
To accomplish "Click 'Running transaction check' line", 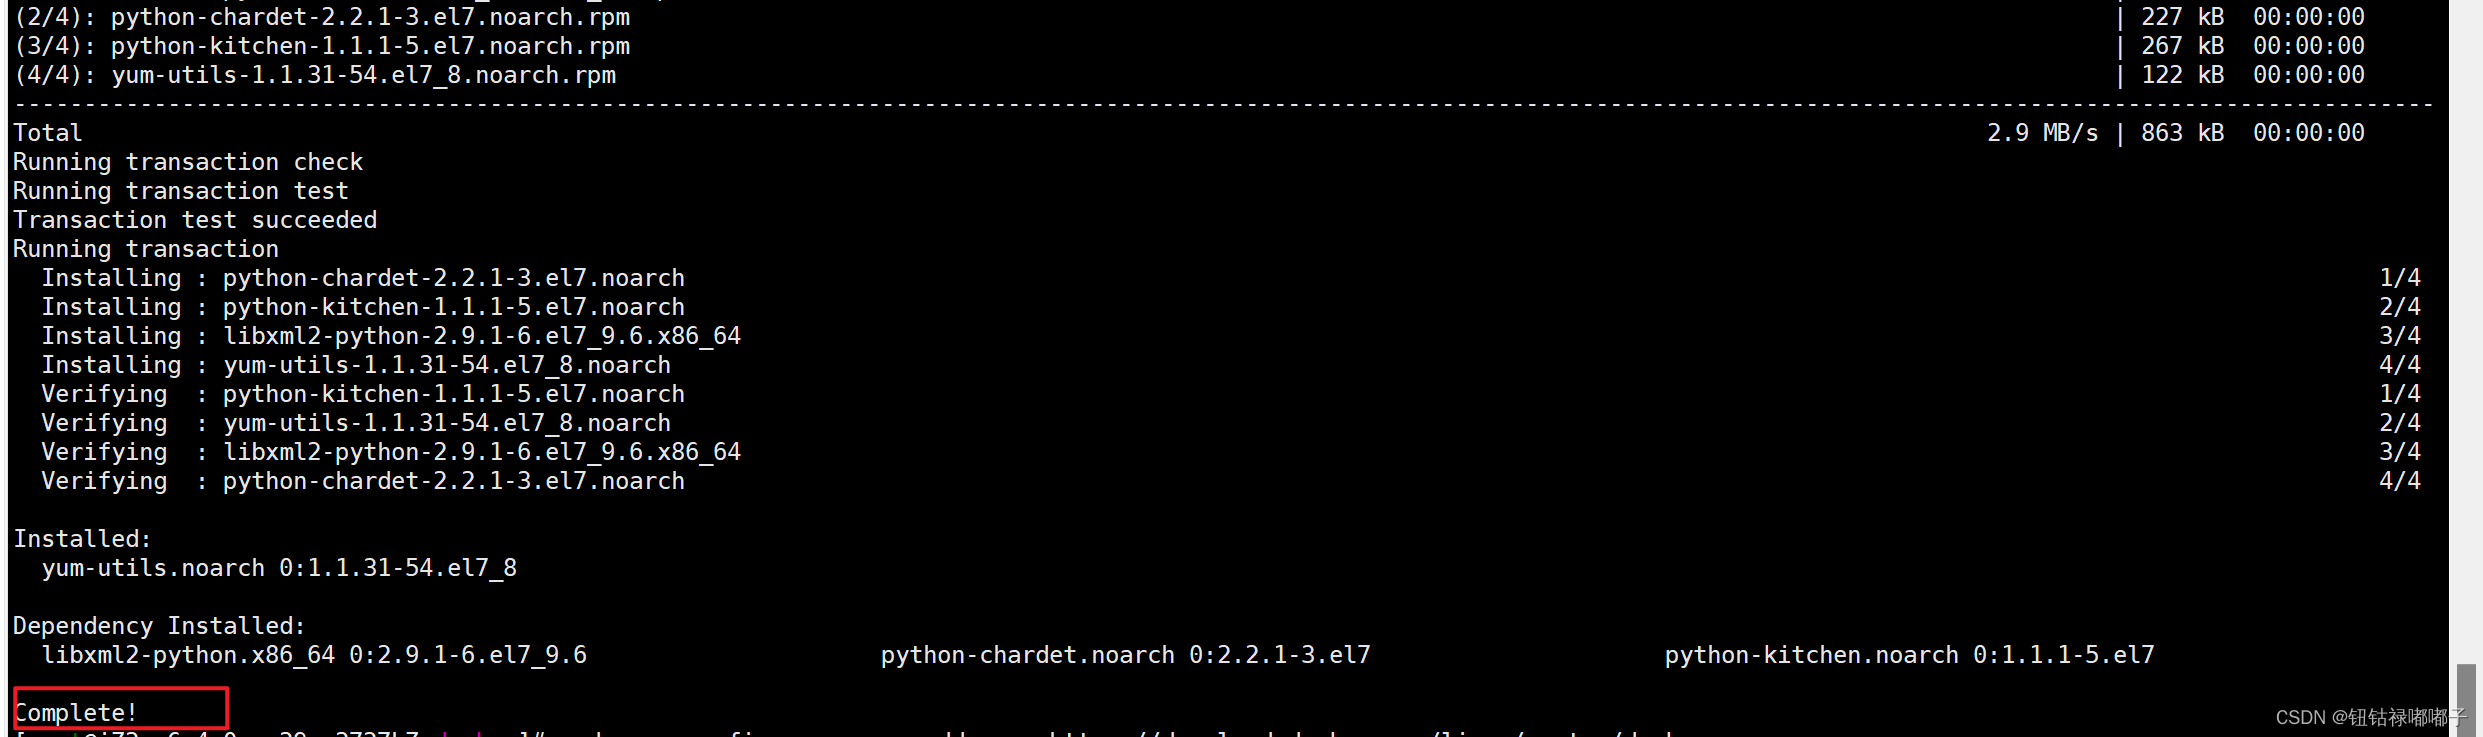I will tap(188, 162).
